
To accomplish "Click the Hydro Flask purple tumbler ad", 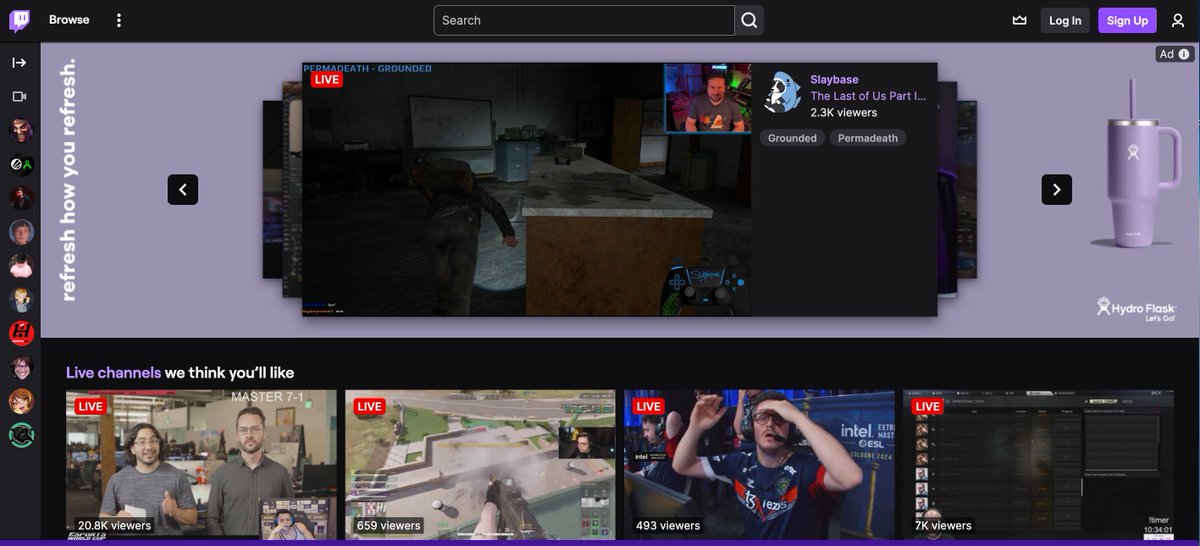I will tap(1137, 165).
